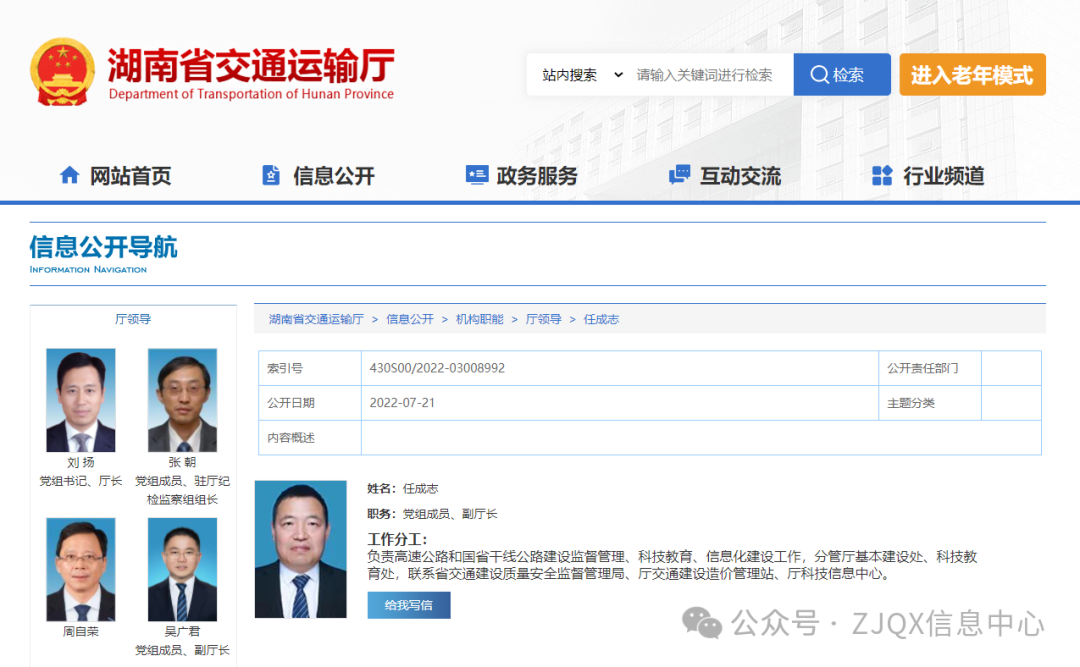Enable elderly mode with 进入老年模式
Screen dimensions: 1080x667
[x=972, y=75]
